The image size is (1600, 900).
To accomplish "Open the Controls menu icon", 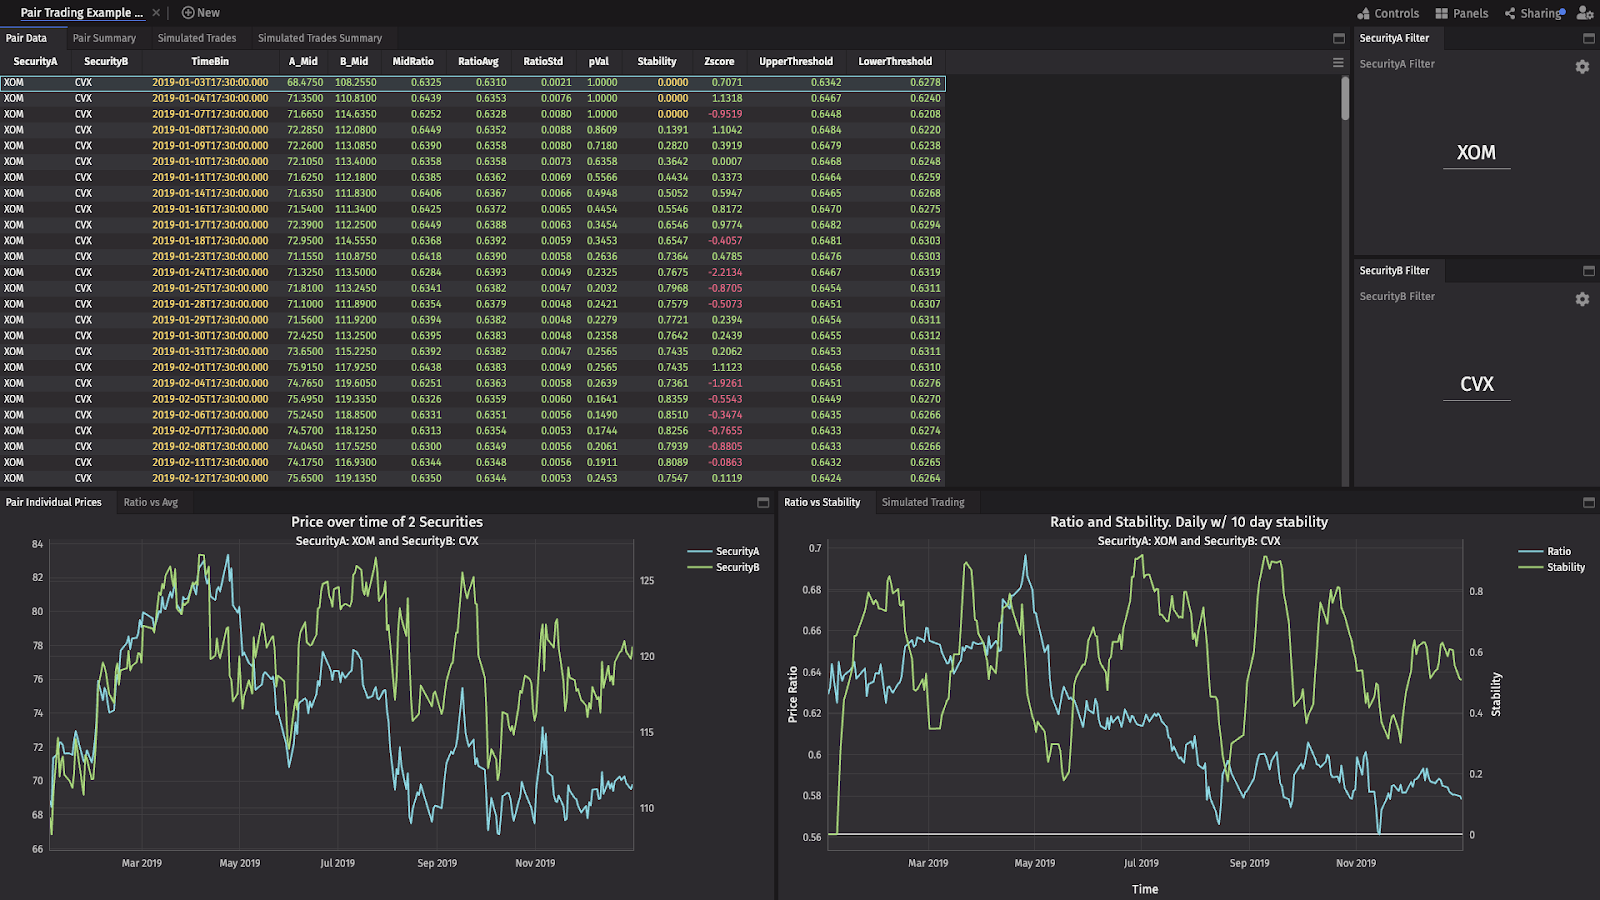I will pos(1364,13).
